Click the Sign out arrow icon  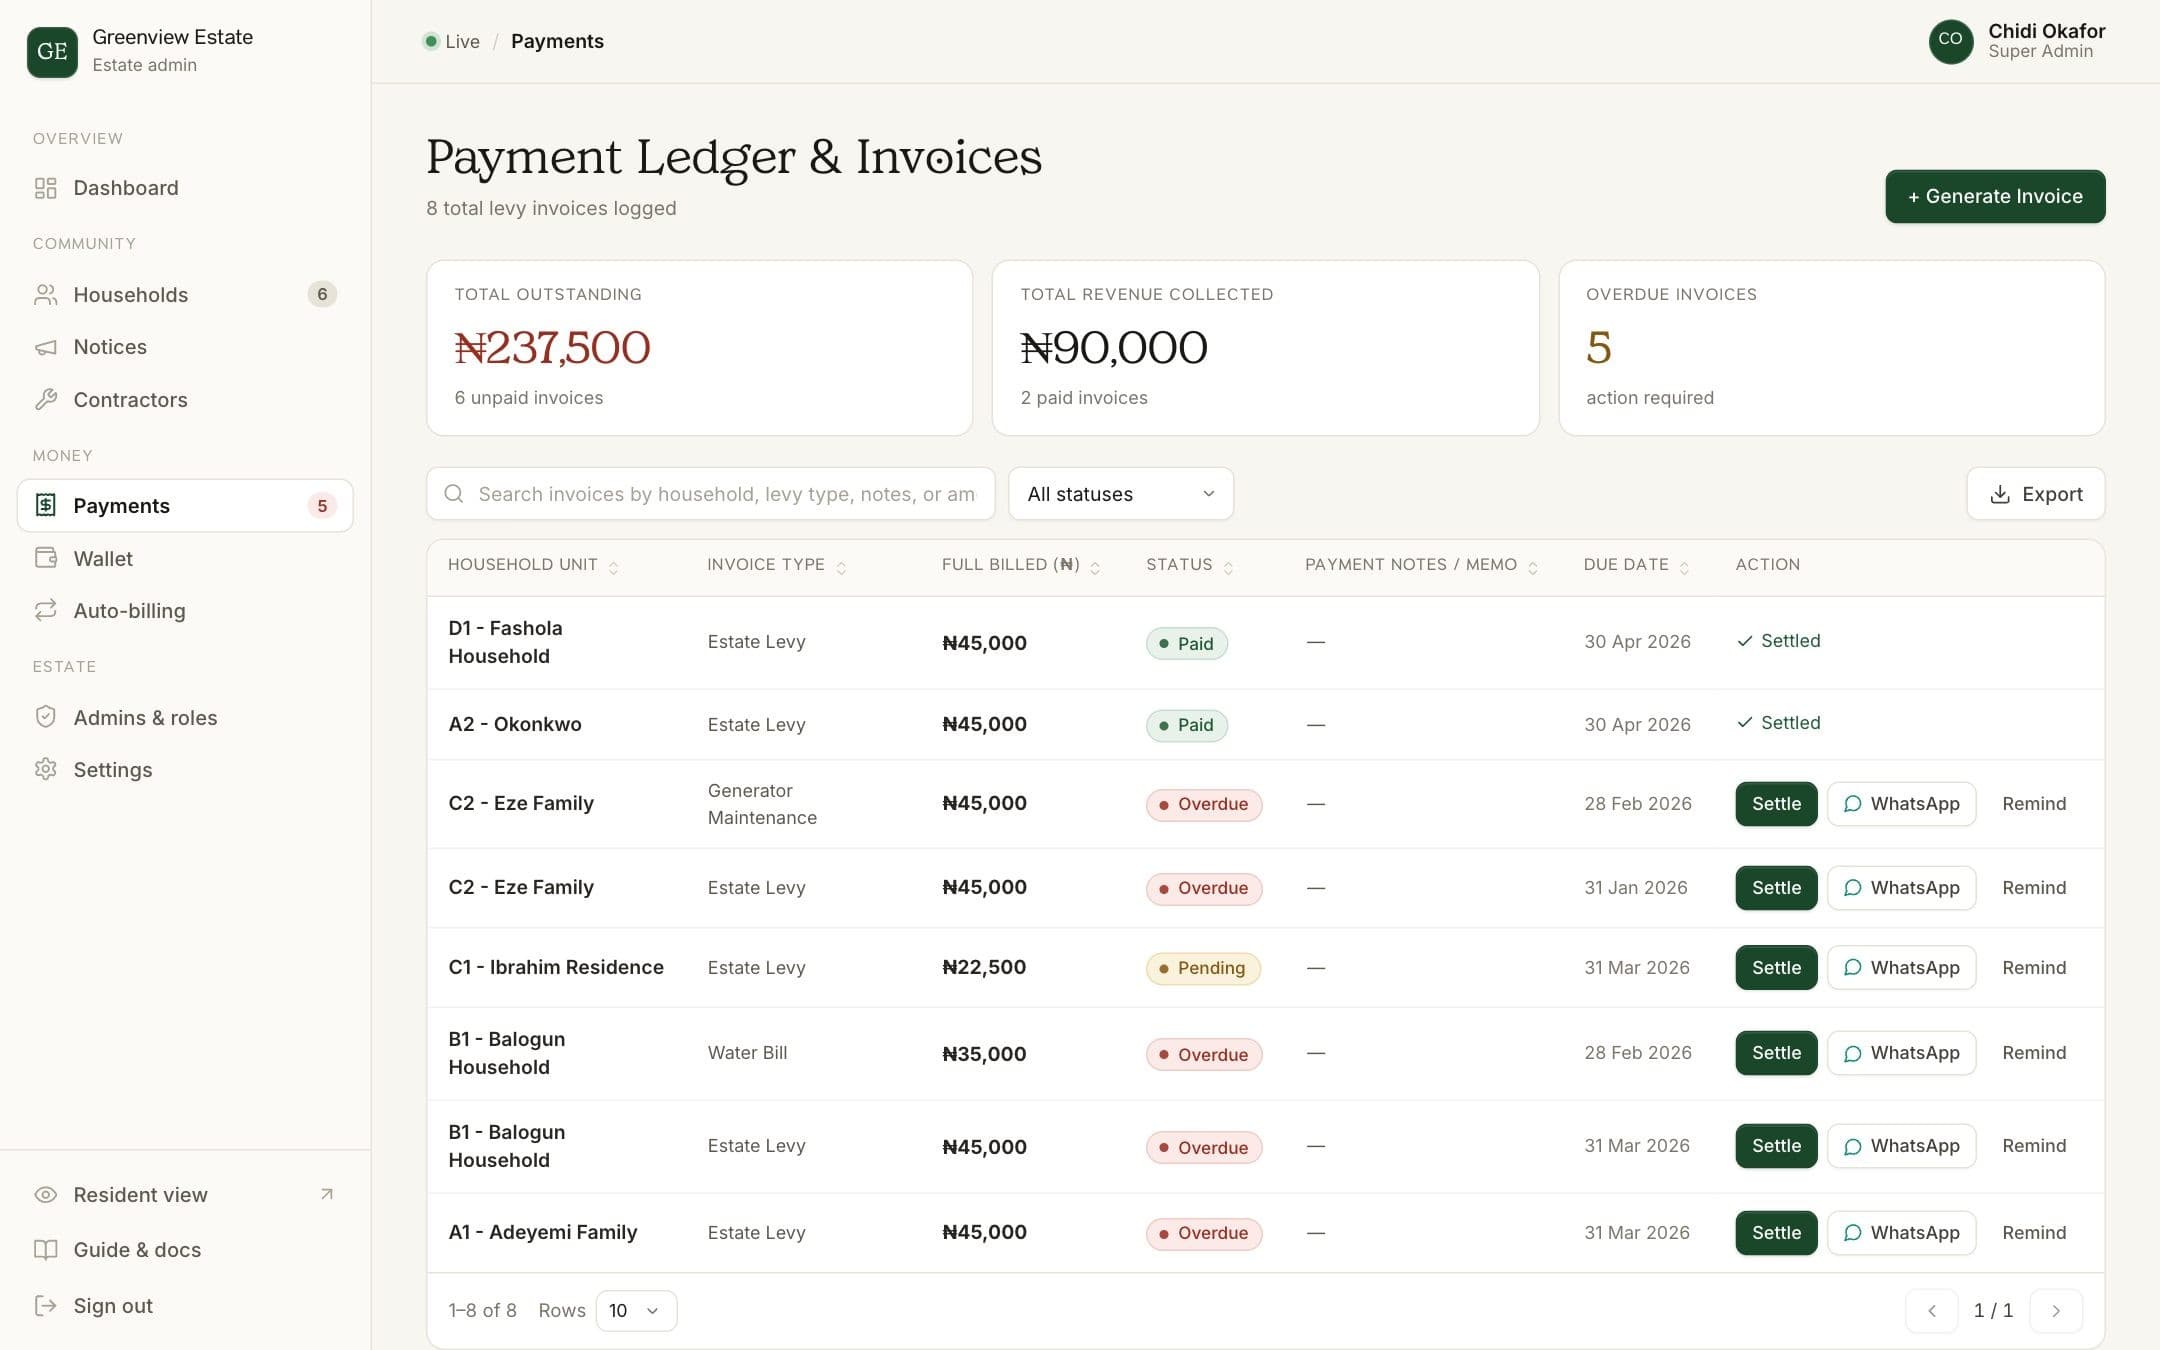45,1306
